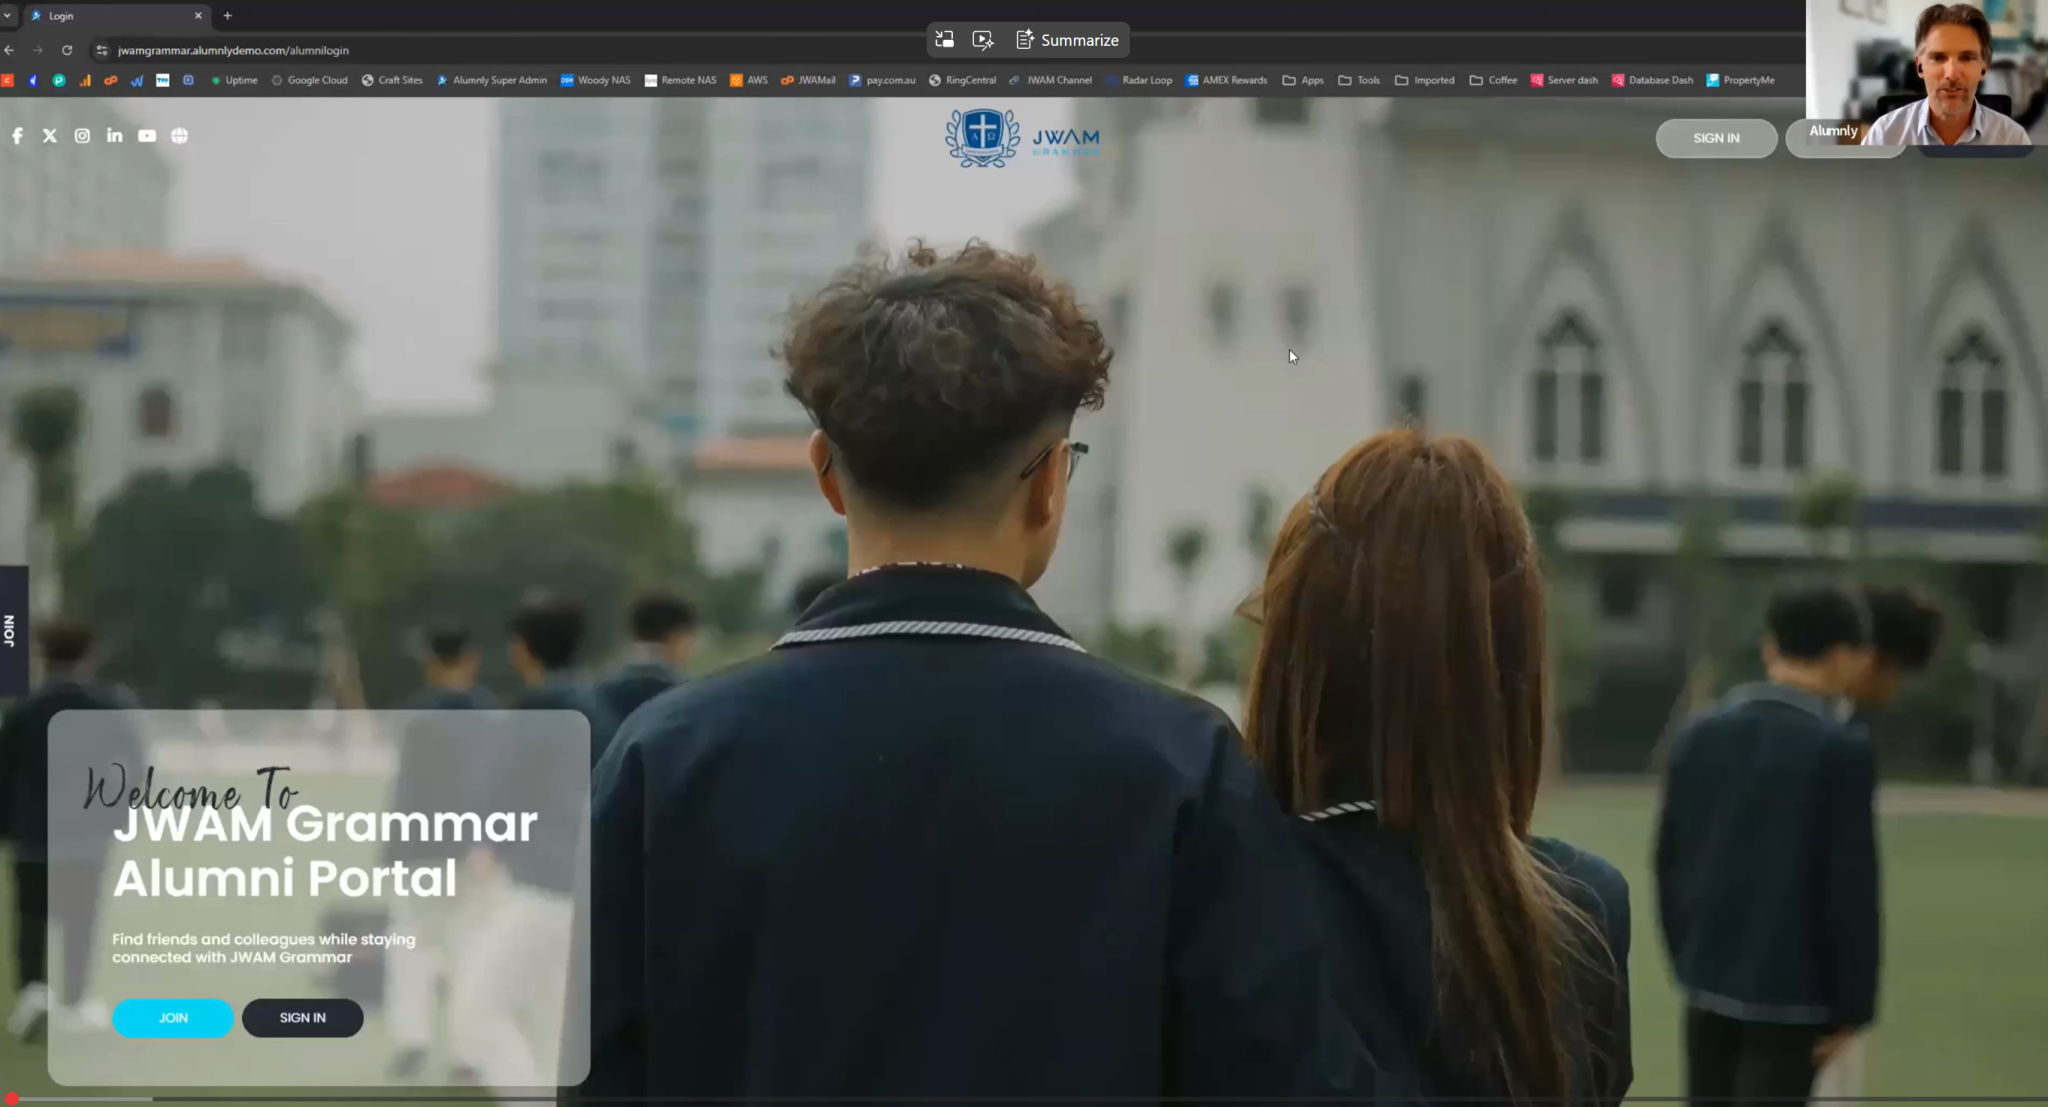The height and width of the screenshot is (1107, 2048).
Task: Open a new tab with the plus icon
Action: (x=228, y=16)
